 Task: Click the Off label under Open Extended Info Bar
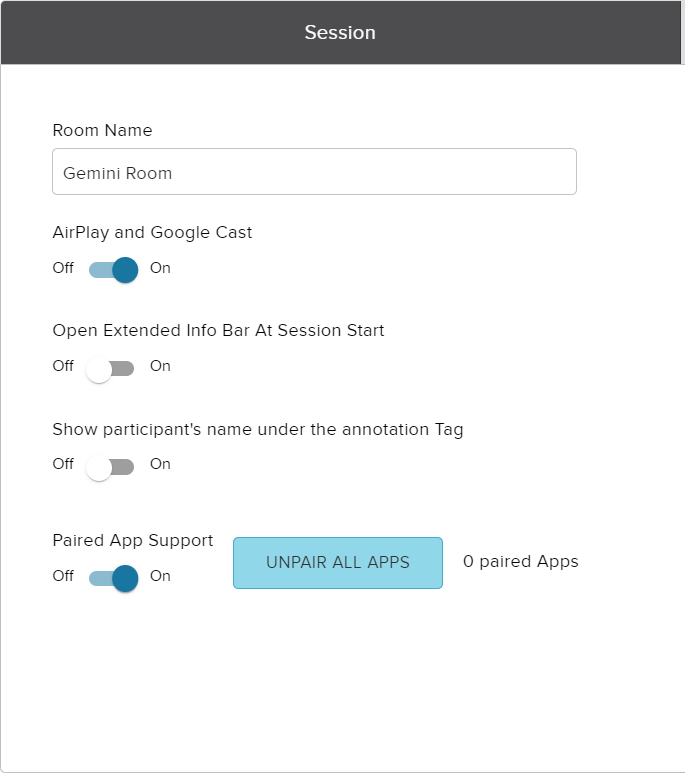point(63,366)
